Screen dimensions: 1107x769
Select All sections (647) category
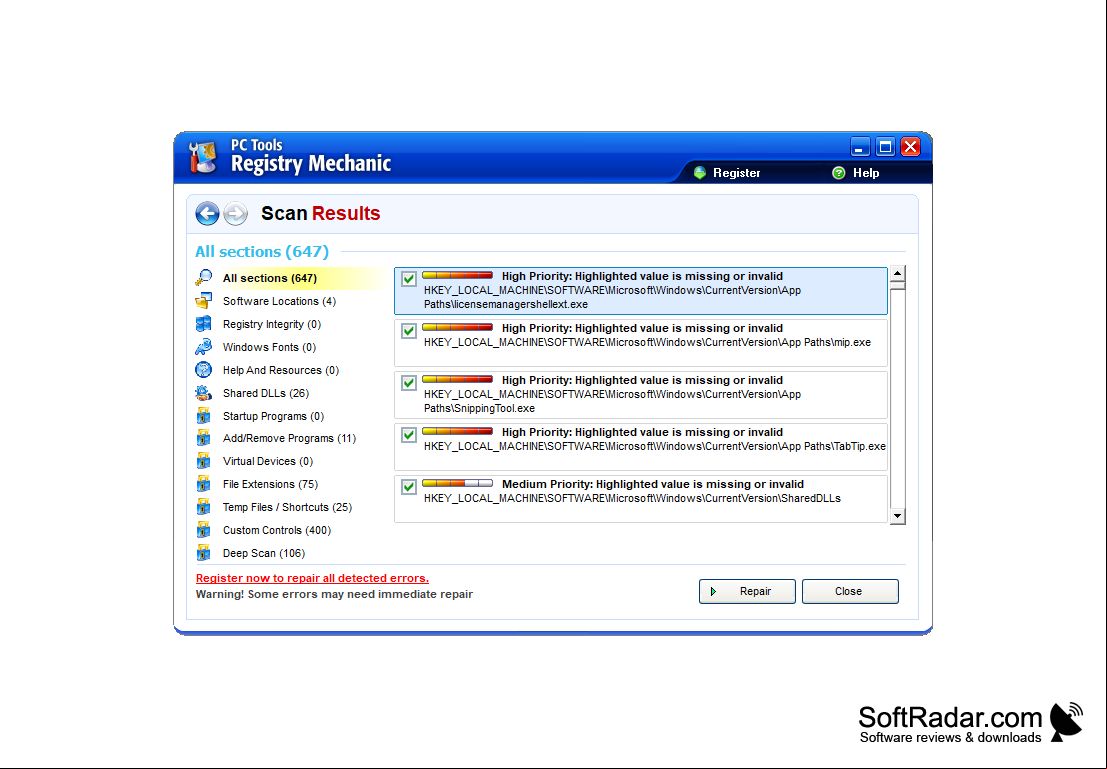click(270, 278)
